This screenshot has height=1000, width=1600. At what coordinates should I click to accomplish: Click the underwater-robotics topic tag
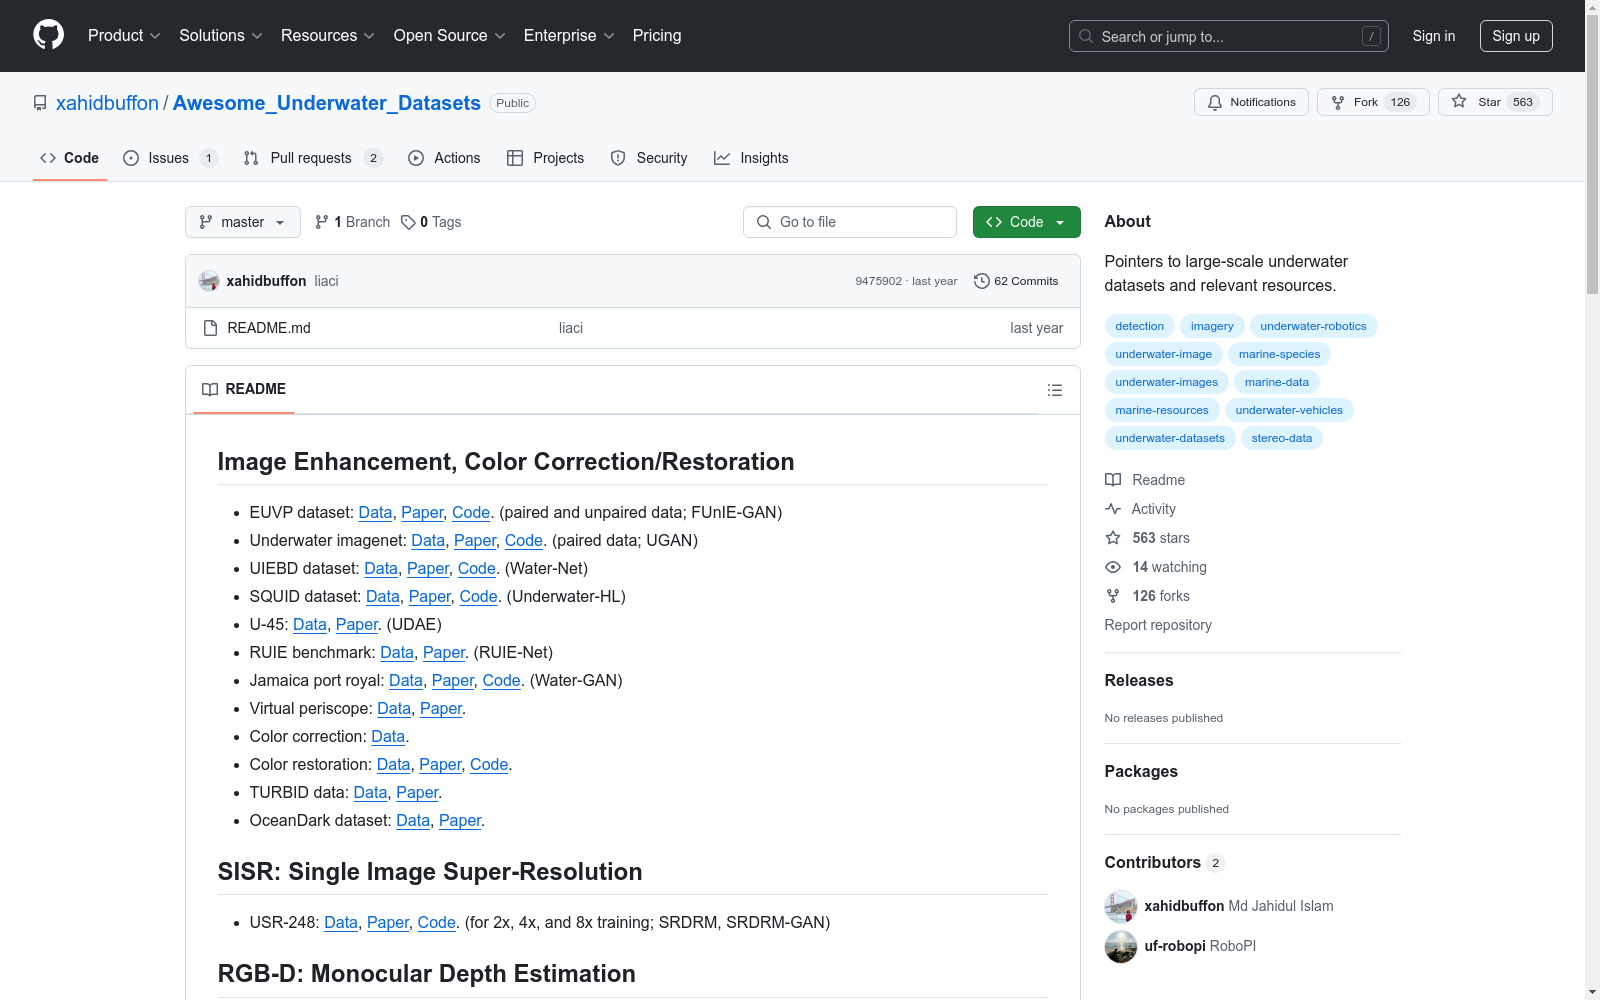(x=1312, y=326)
